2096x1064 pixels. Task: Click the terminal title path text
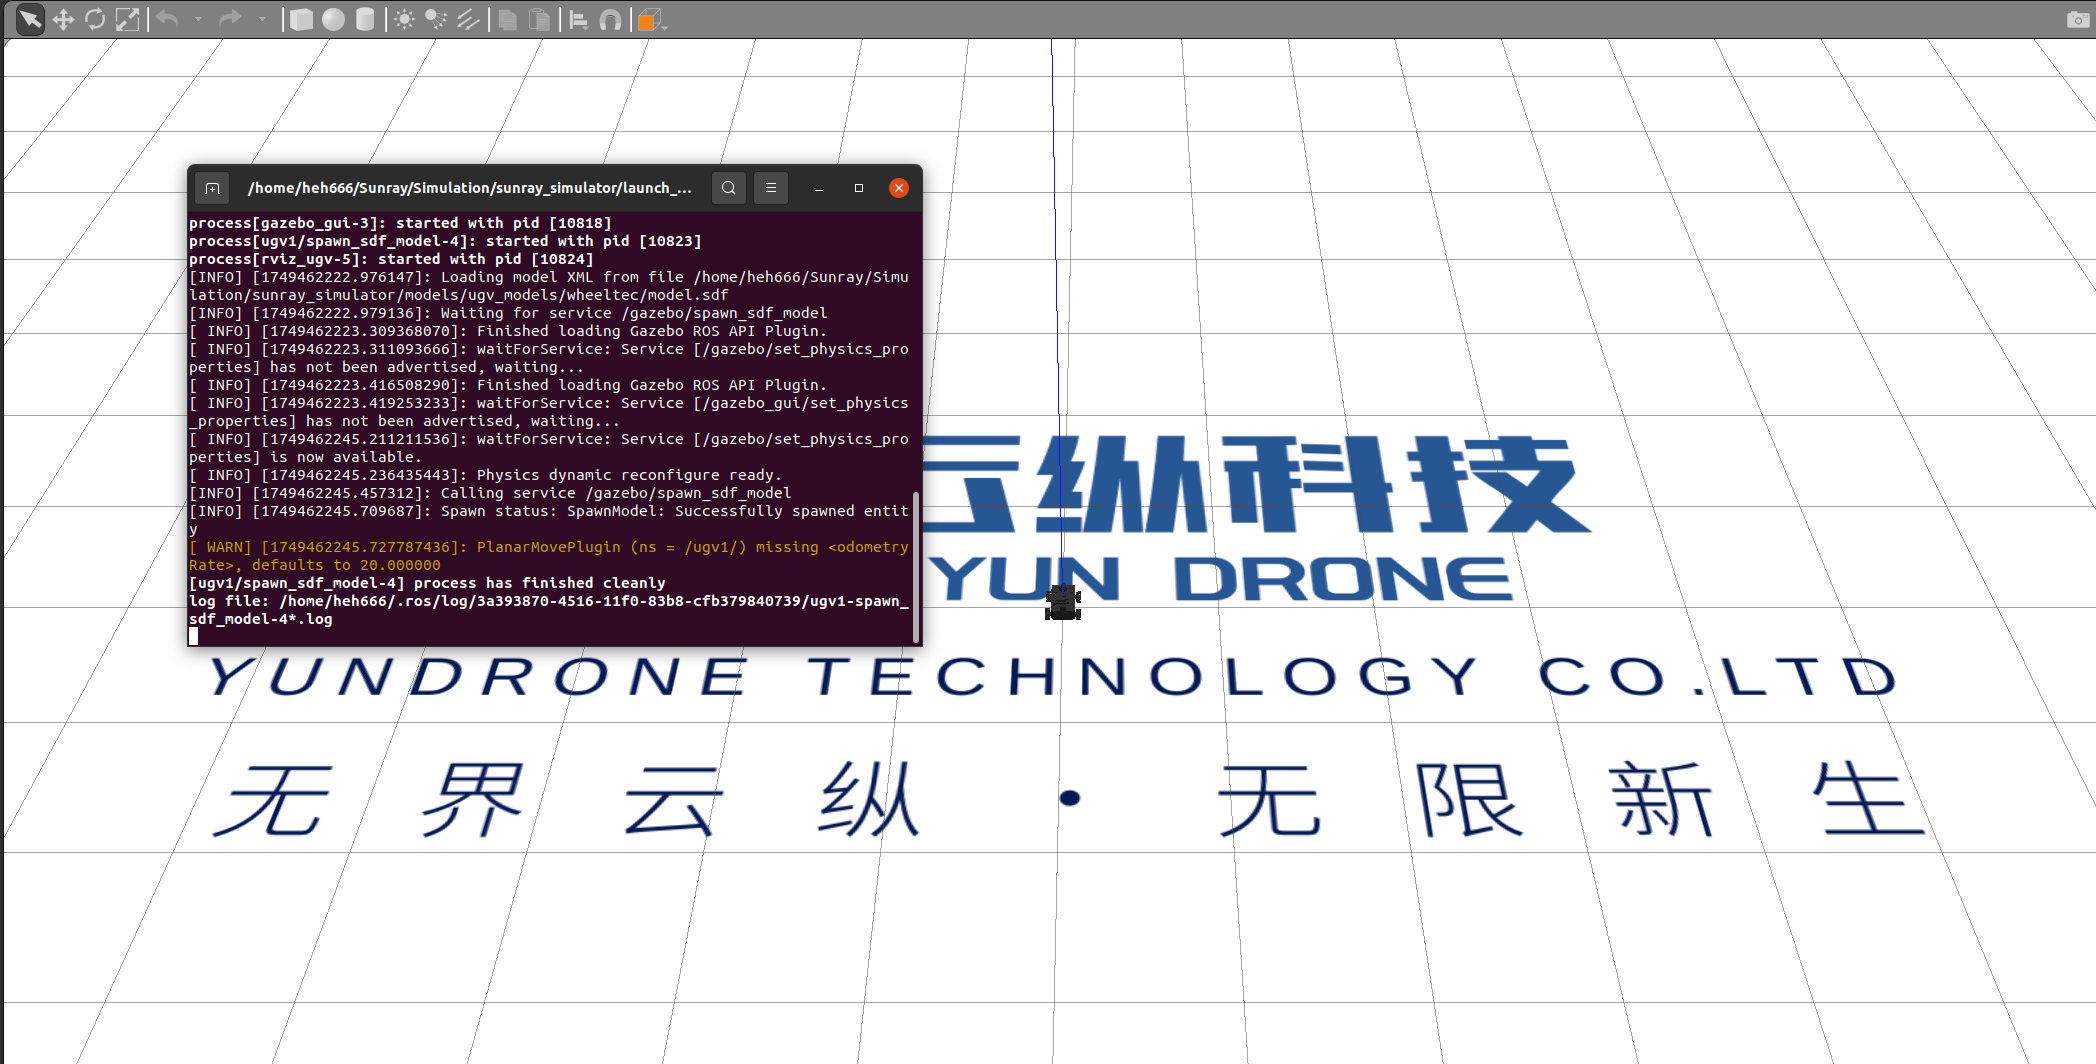(469, 188)
